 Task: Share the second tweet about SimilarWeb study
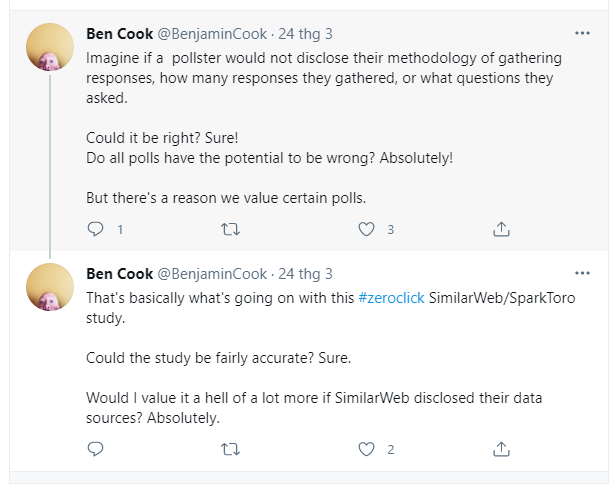point(502,449)
